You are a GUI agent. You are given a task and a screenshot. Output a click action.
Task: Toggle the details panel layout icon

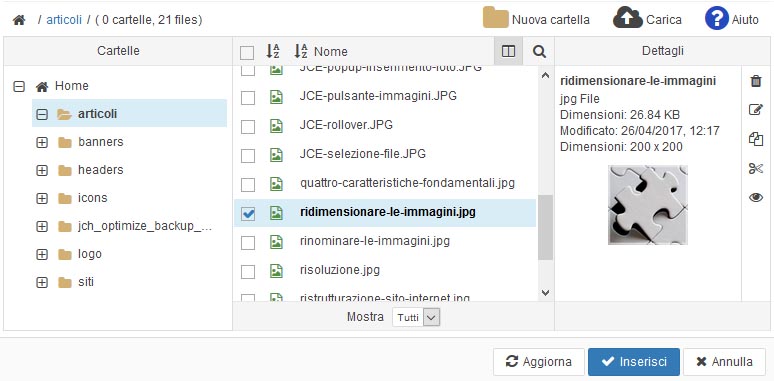[508, 51]
